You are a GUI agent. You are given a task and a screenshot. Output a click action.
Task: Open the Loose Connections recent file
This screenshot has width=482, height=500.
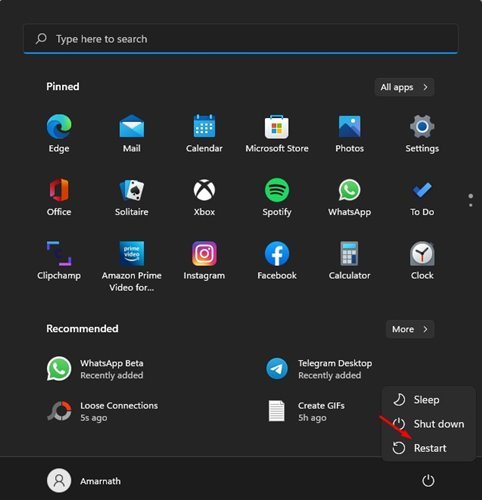click(102, 411)
